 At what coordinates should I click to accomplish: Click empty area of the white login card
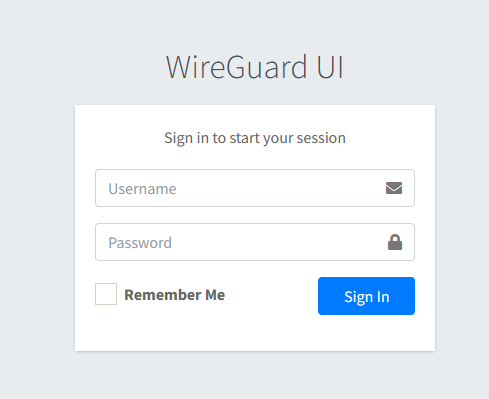(x=255, y=333)
